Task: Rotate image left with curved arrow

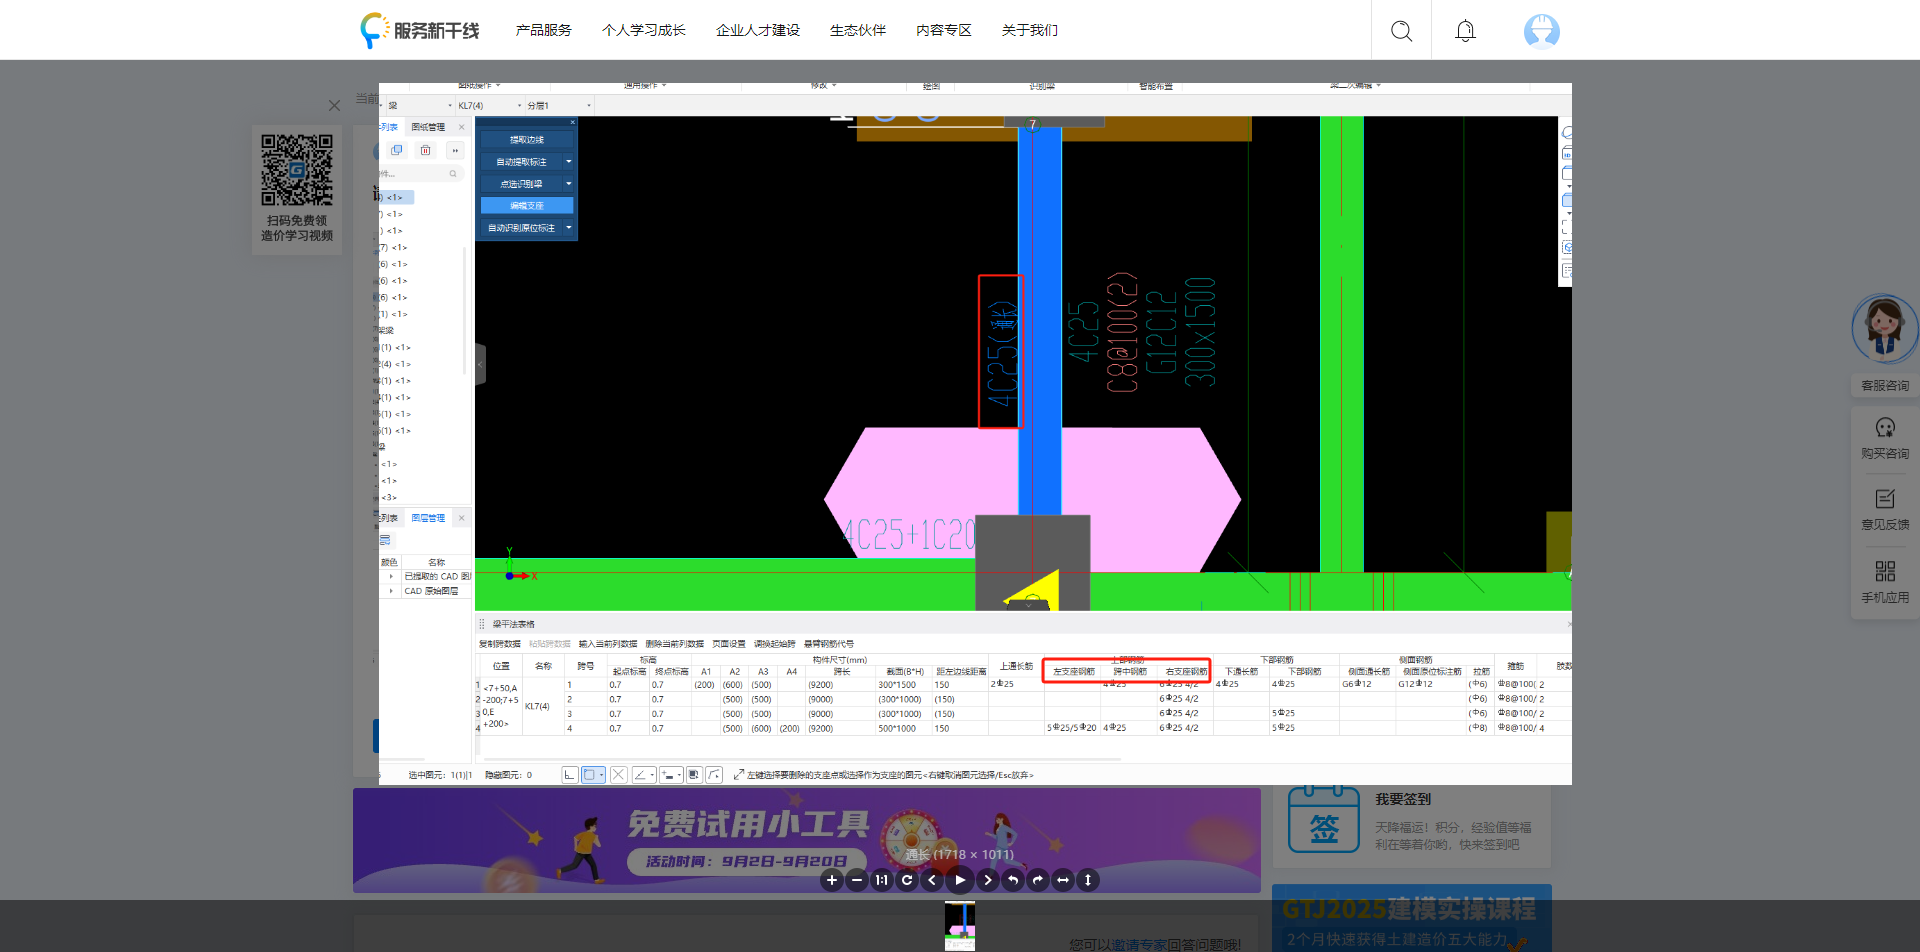Action: pos(1013,880)
